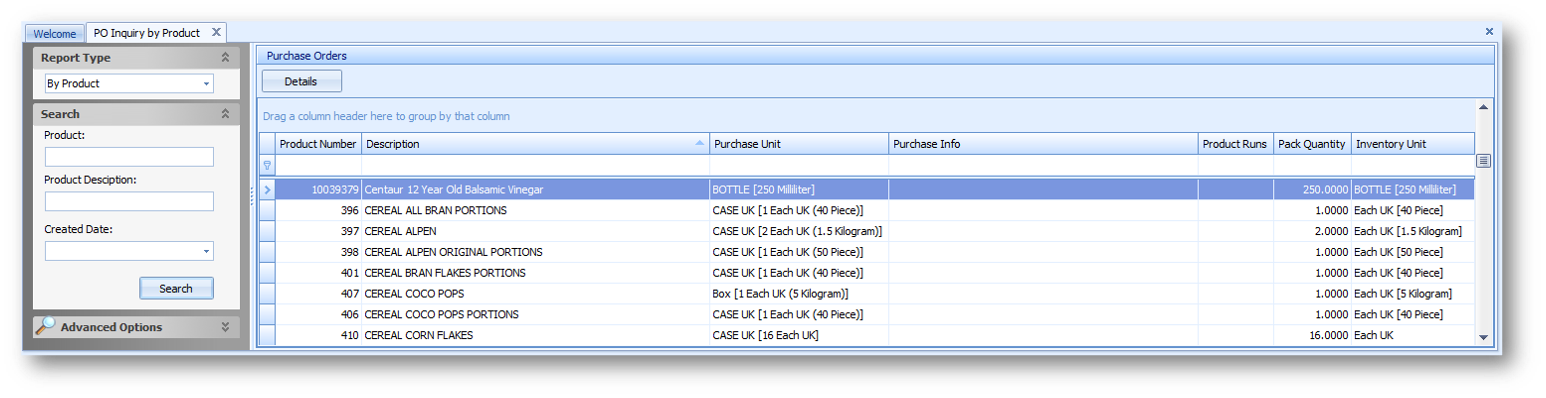Sort by Product Number column header
Viewport: 1546px width, 398px height.
tap(318, 144)
